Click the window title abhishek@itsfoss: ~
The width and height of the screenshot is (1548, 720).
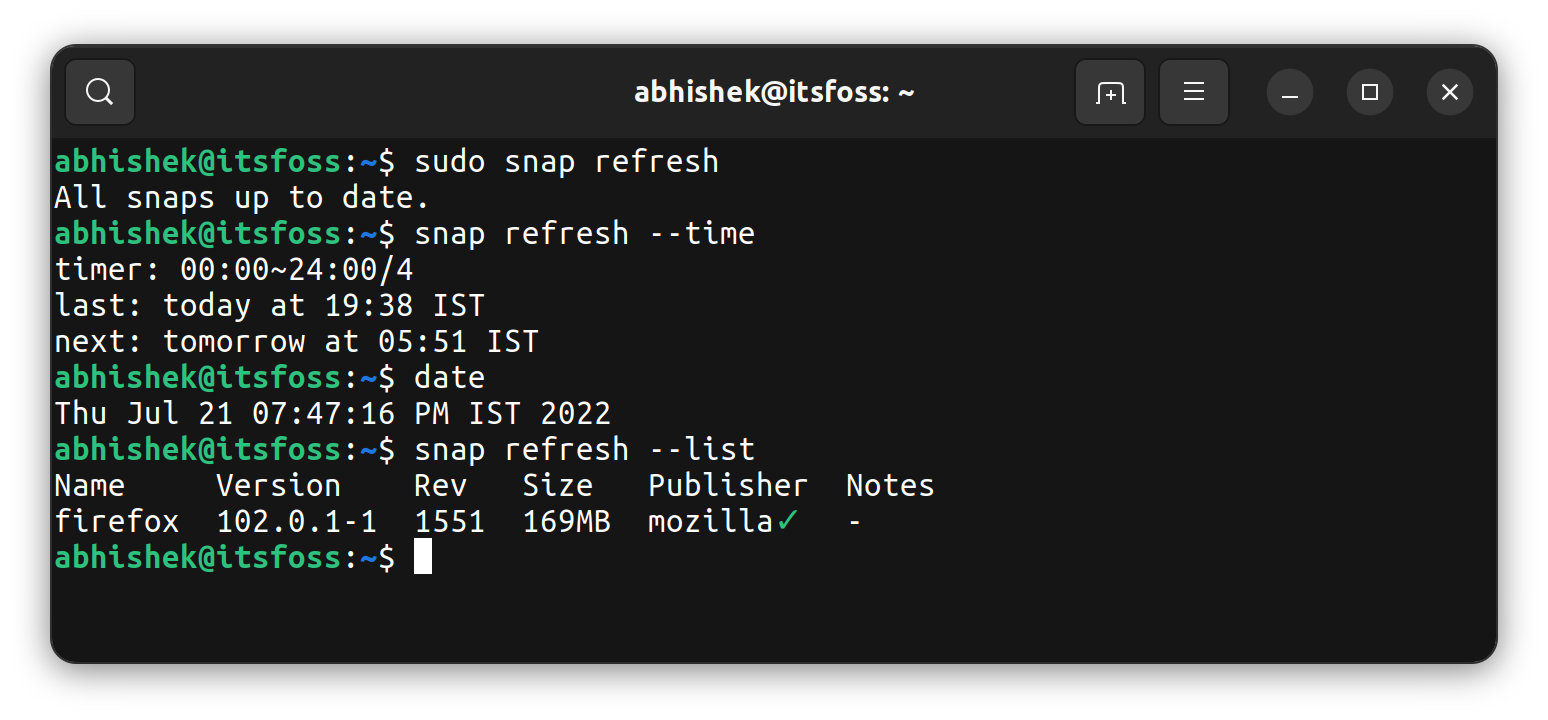coord(774,93)
